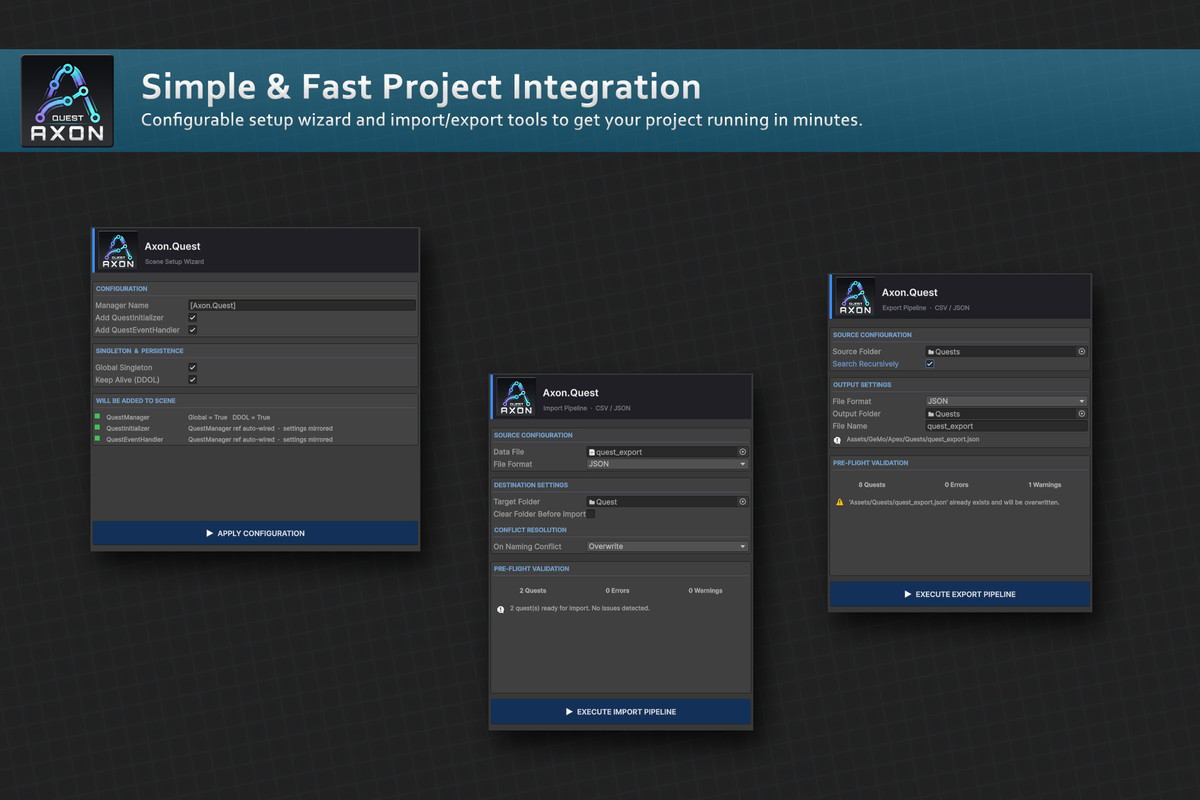
Task: Click 'Global = True DDOL = True' text
Action: coord(229,417)
